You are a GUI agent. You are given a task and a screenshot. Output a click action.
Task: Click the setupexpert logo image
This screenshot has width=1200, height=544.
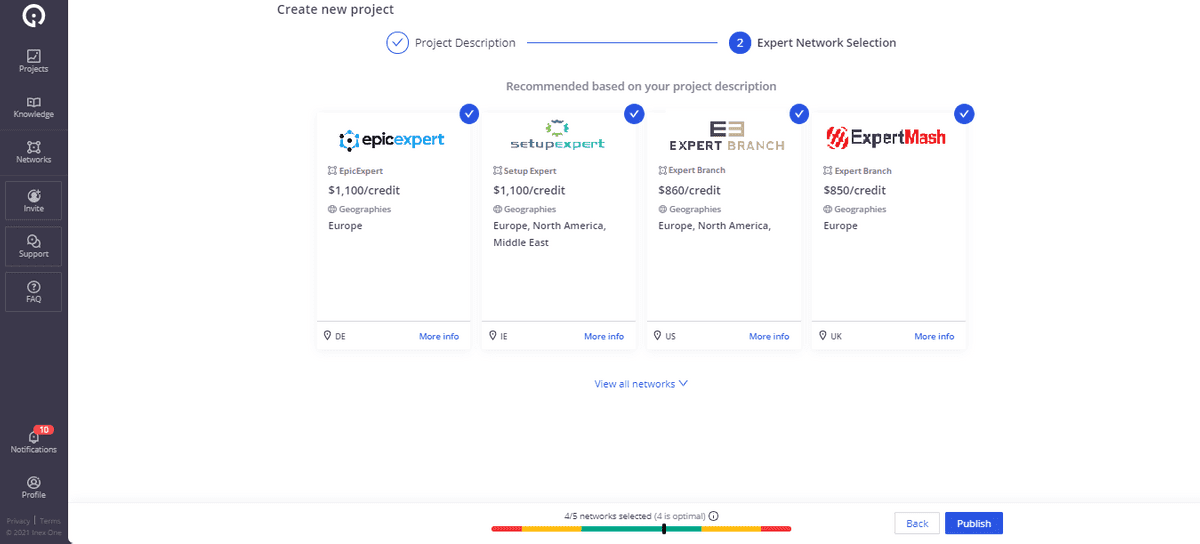pos(558,136)
